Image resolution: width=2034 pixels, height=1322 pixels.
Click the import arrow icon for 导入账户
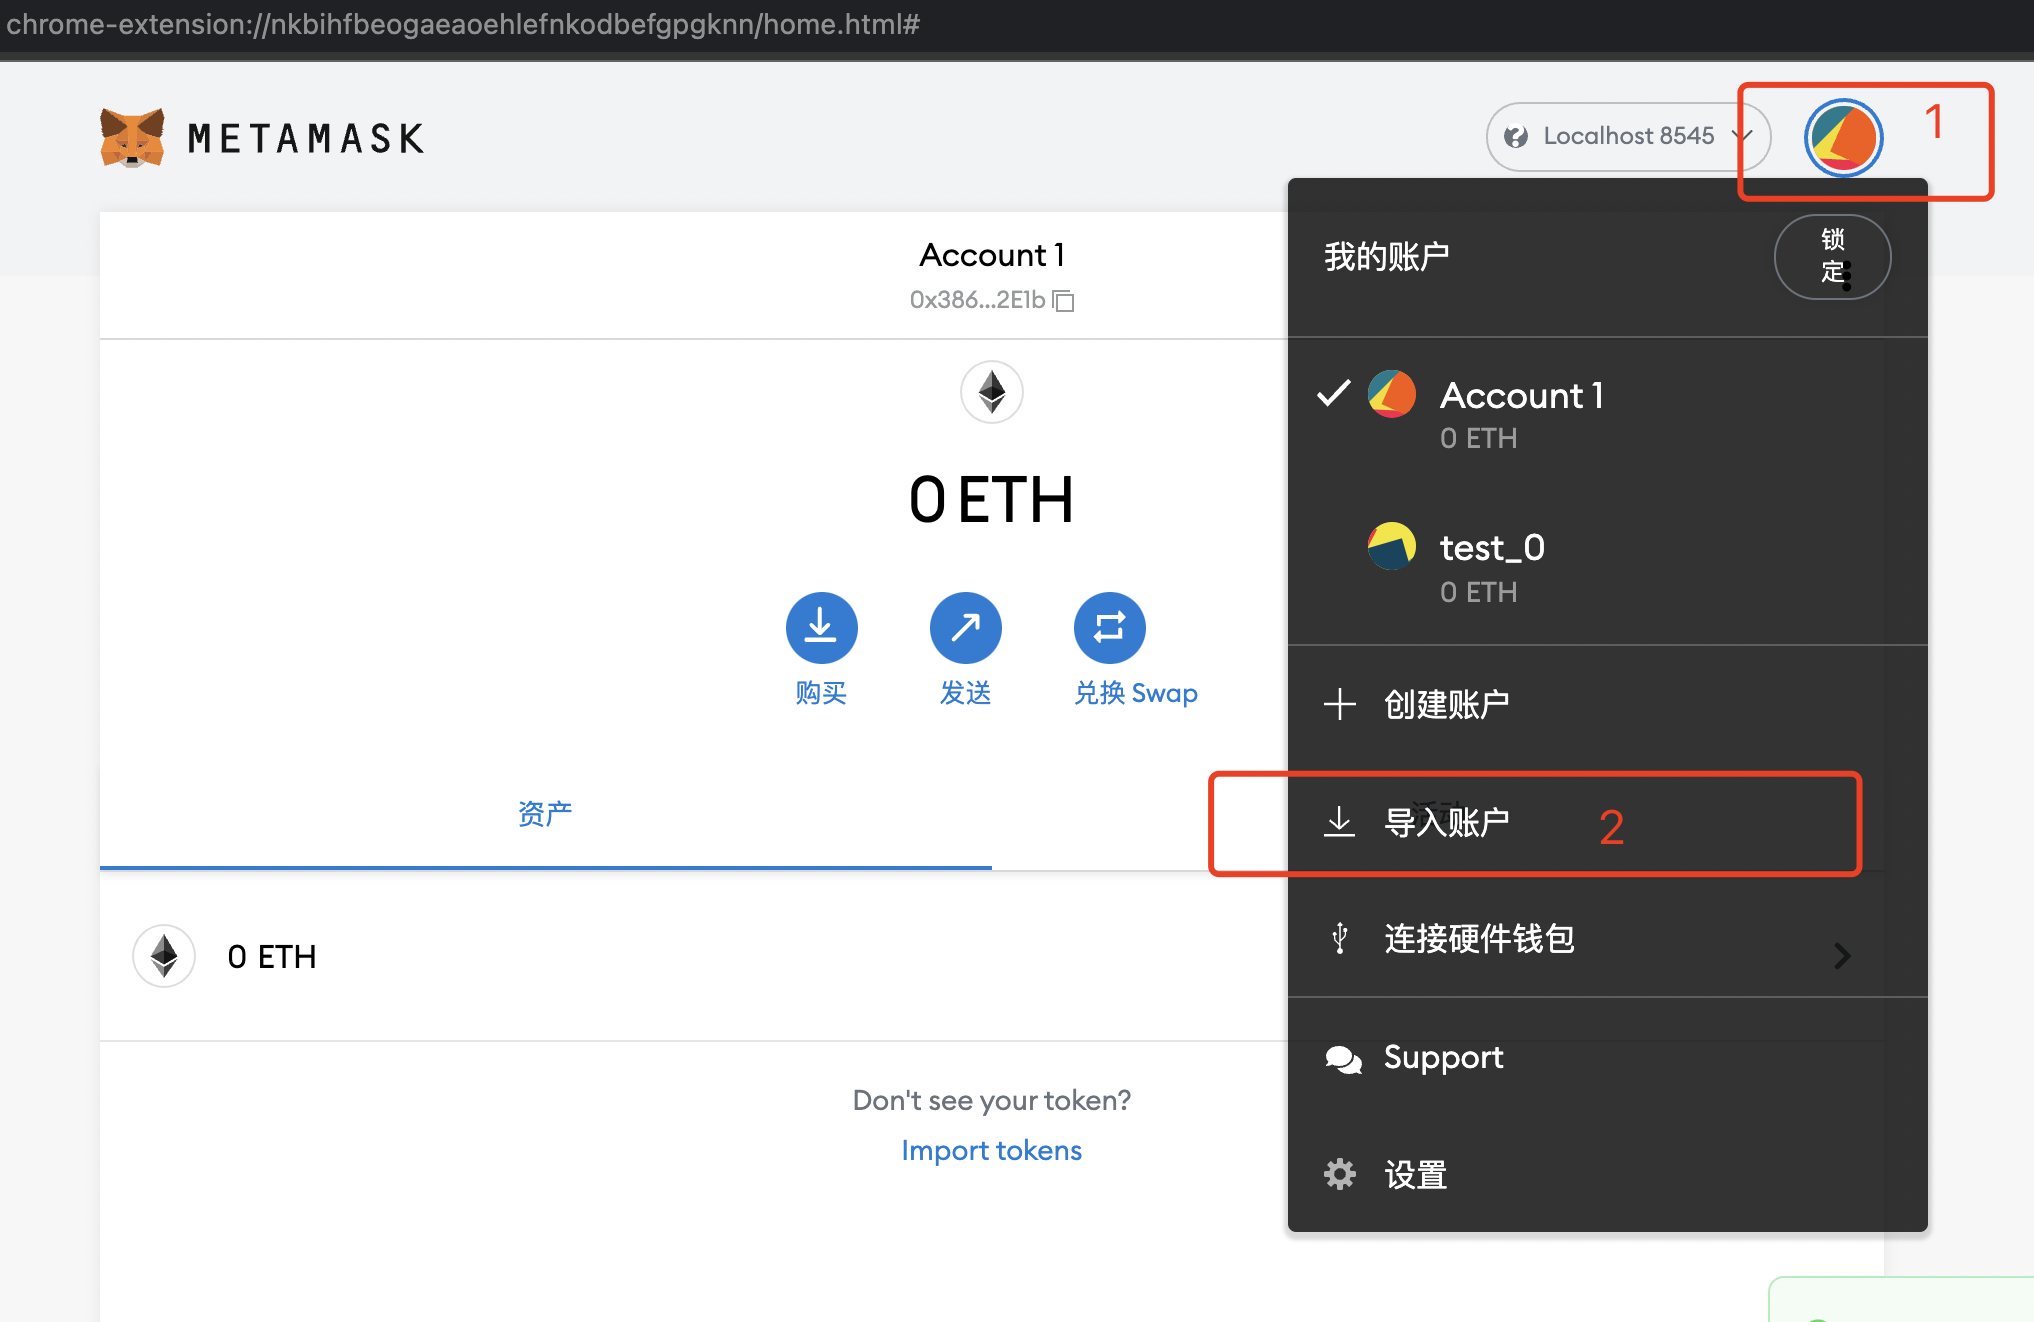pos(1339,822)
